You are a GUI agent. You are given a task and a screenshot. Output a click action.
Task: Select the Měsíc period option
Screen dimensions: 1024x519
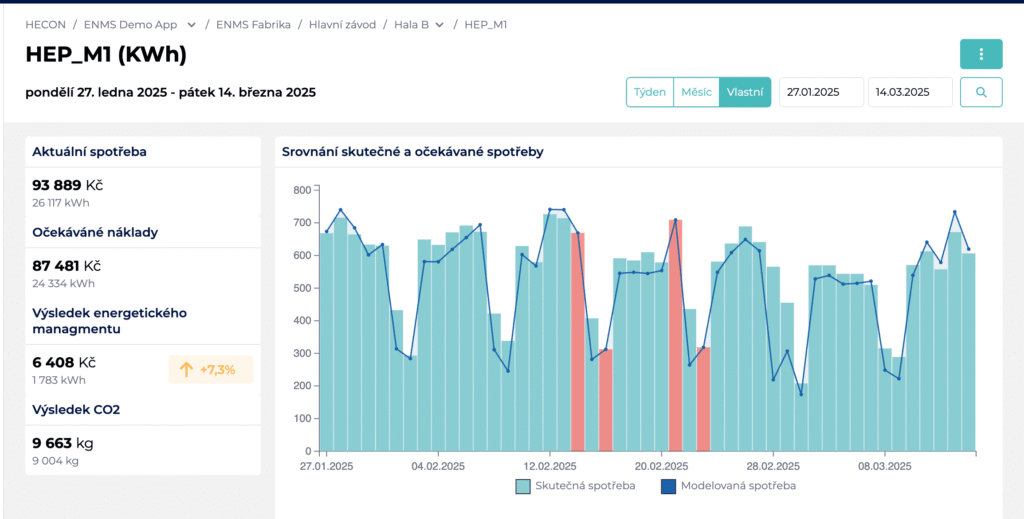[x=696, y=92]
